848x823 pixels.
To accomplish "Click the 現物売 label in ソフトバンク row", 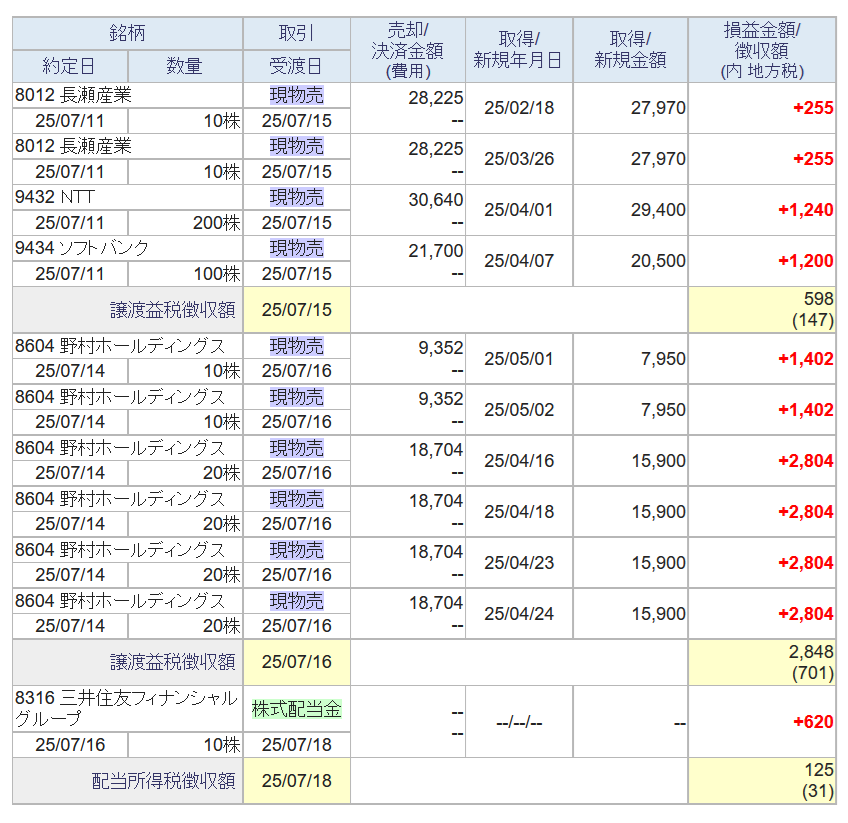I will 296,248.
